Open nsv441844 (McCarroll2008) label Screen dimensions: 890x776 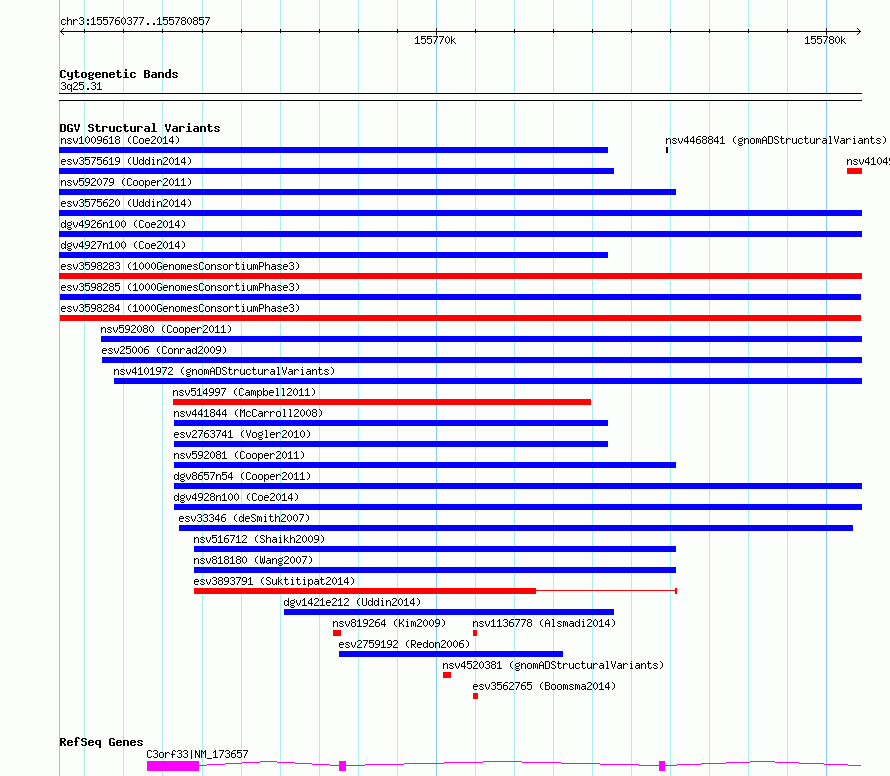coord(248,413)
